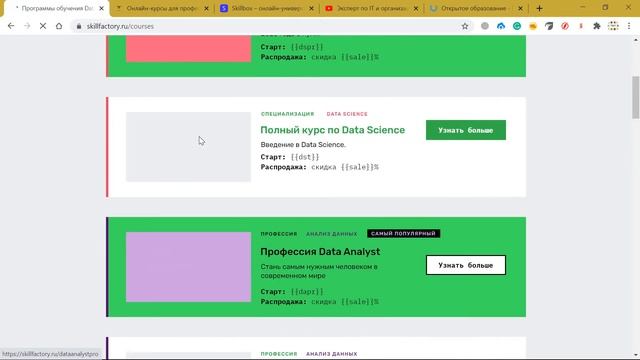Click the gray circle extension icon
Image resolution: width=640 pixels, height=360 pixels.
(484, 26)
